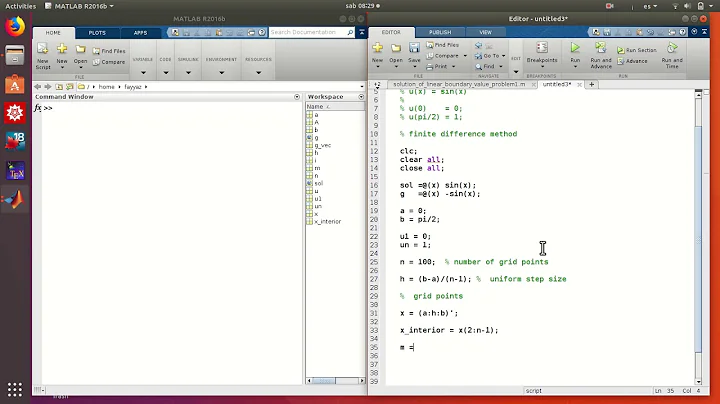The width and height of the screenshot is (720, 404).
Task: Click the Search Documentation field
Action: click(x=307, y=32)
